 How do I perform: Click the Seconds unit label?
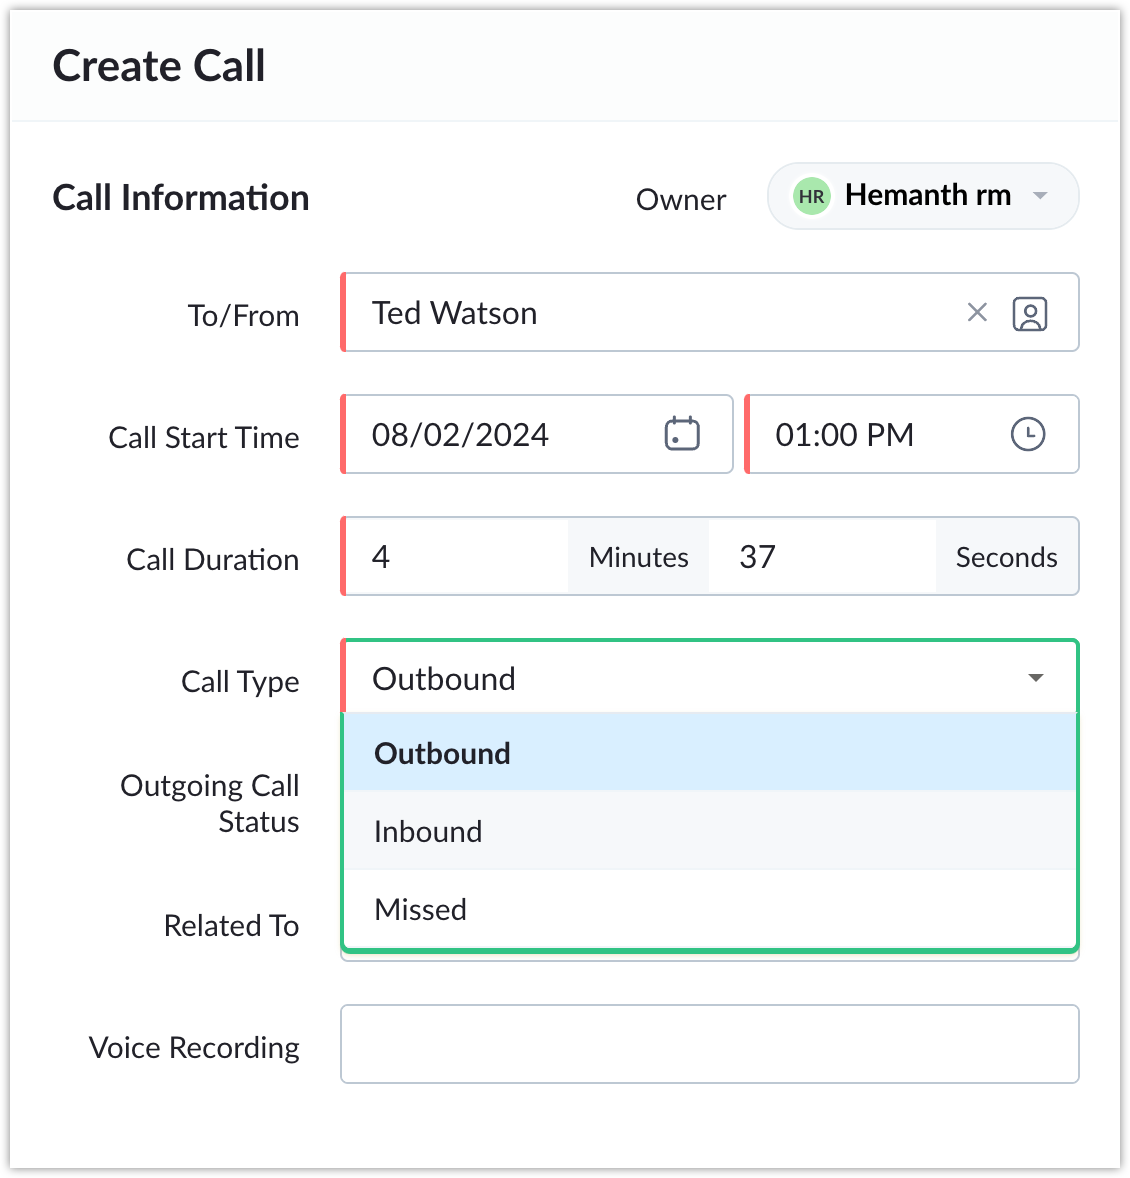1007,557
